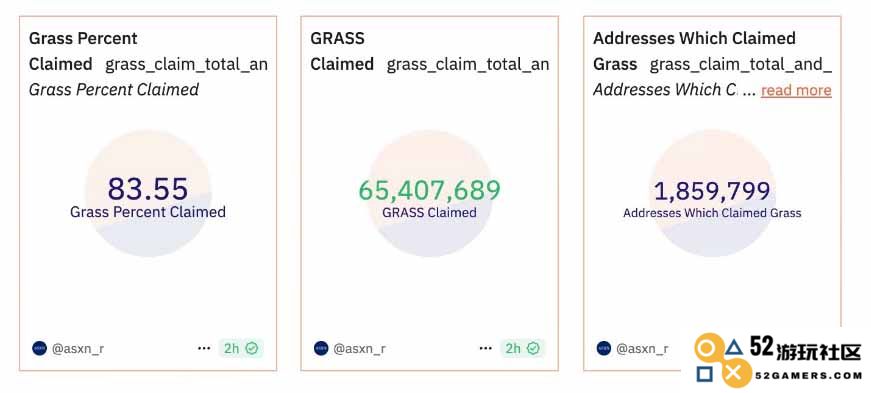Image resolution: width=871 pixels, height=393 pixels.
Task: Open the Grass Percent Claimed title
Action: point(83,51)
